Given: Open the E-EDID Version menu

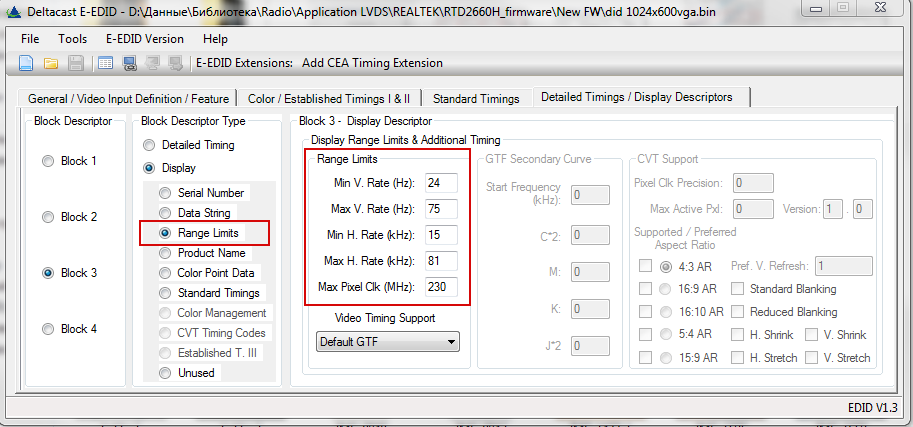Looking at the screenshot, I should pos(144,39).
